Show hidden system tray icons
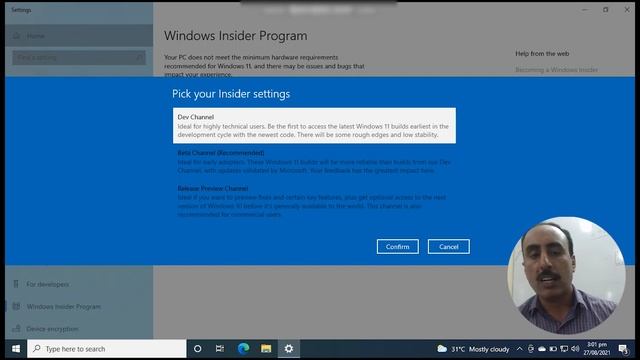 [x=519, y=349]
